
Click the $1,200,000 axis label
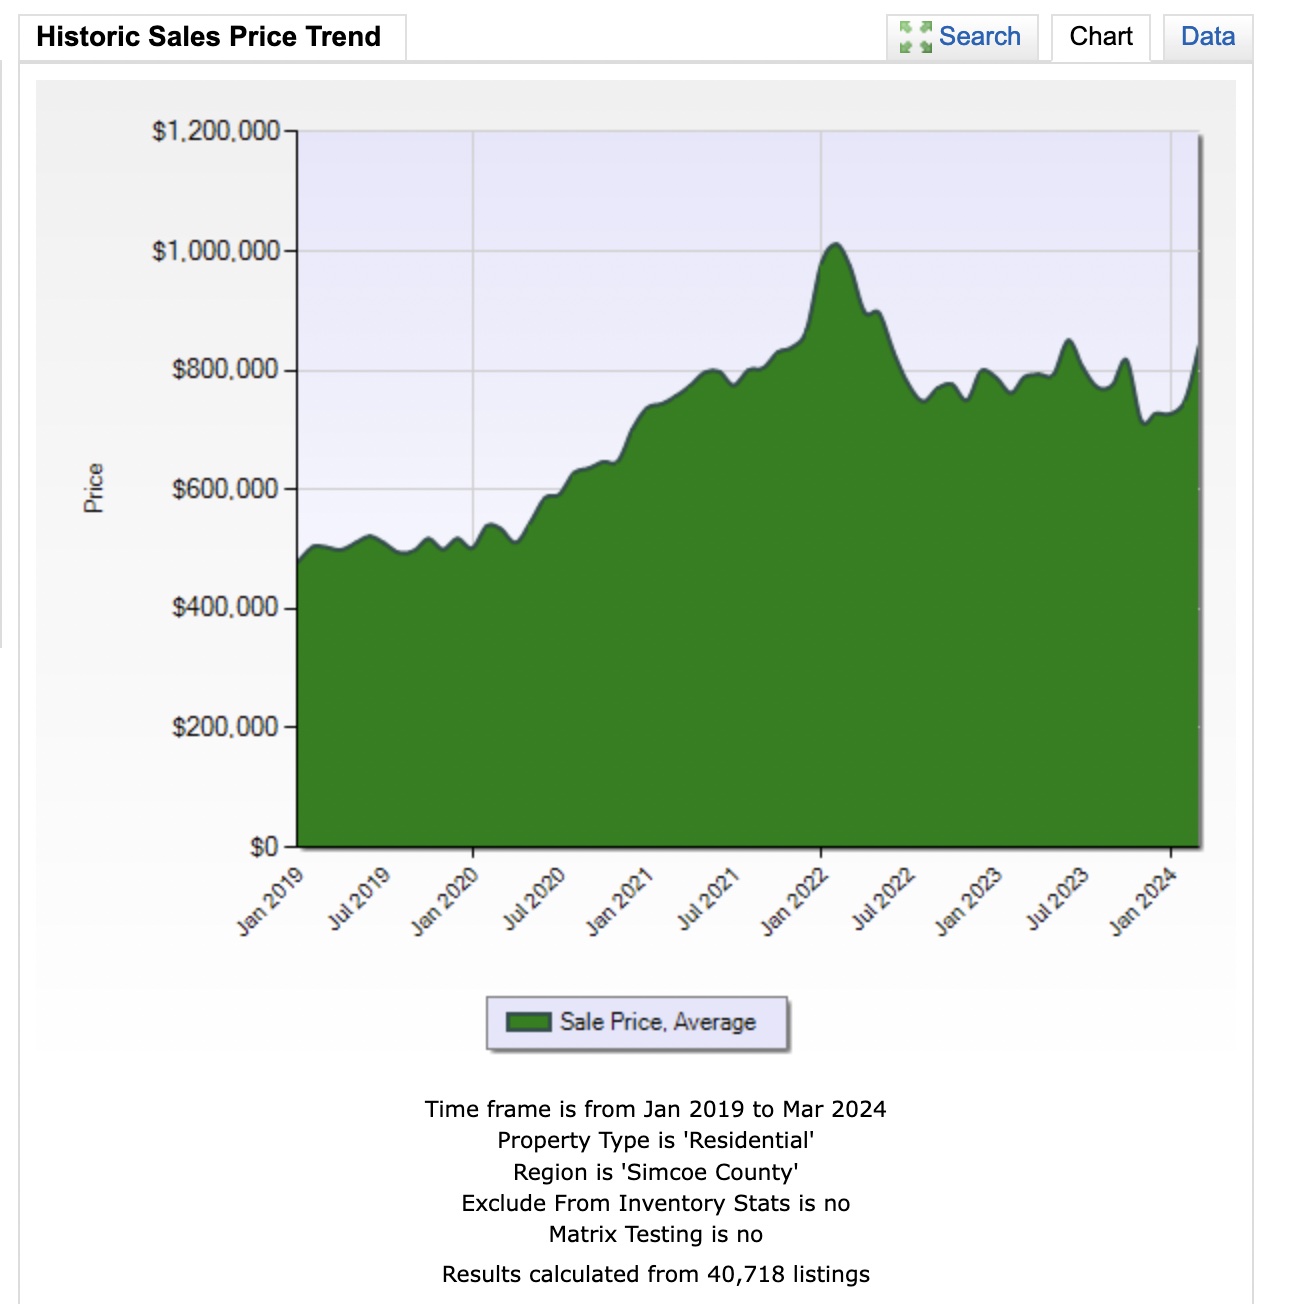(x=216, y=131)
